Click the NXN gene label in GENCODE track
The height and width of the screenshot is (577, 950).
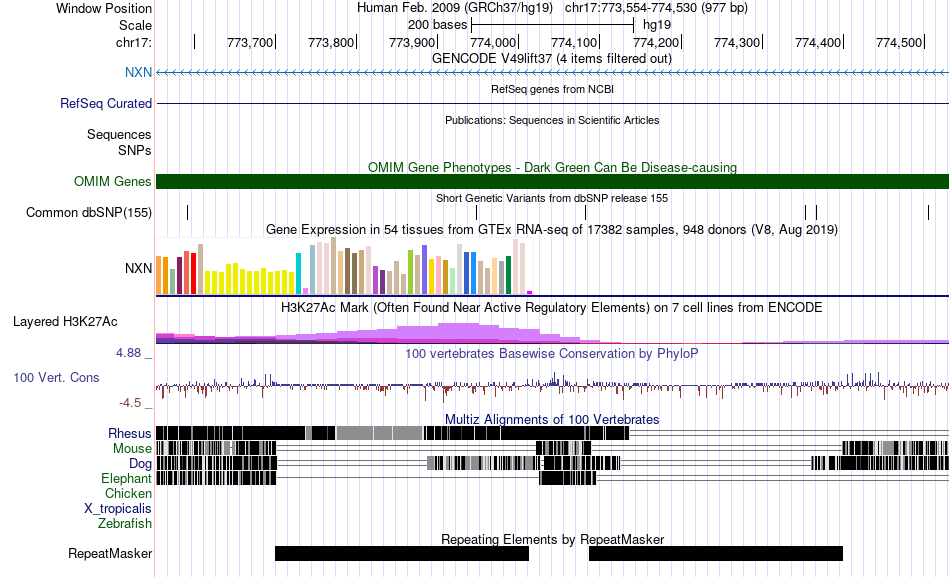(138, 73)
